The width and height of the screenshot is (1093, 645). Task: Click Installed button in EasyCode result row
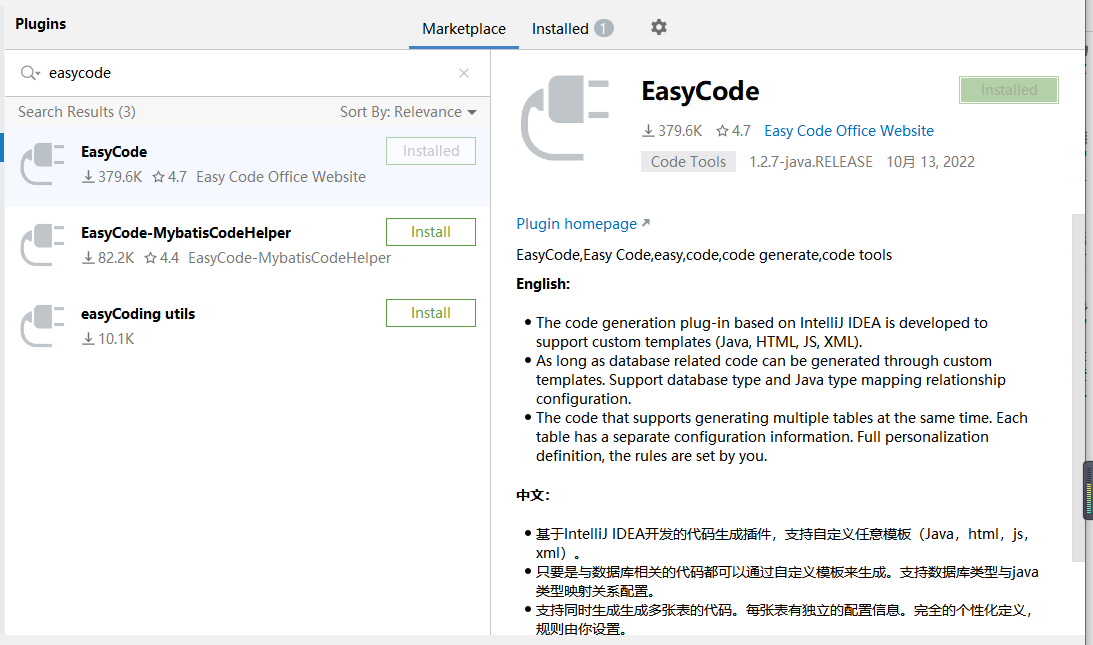point(431,151)
